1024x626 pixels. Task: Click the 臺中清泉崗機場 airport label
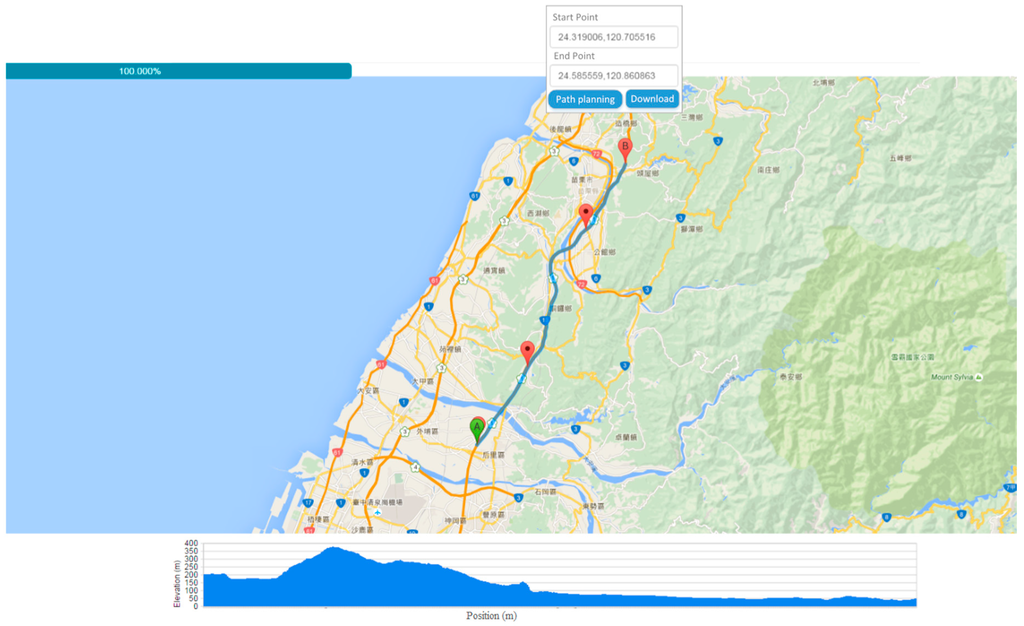(377, 503)
